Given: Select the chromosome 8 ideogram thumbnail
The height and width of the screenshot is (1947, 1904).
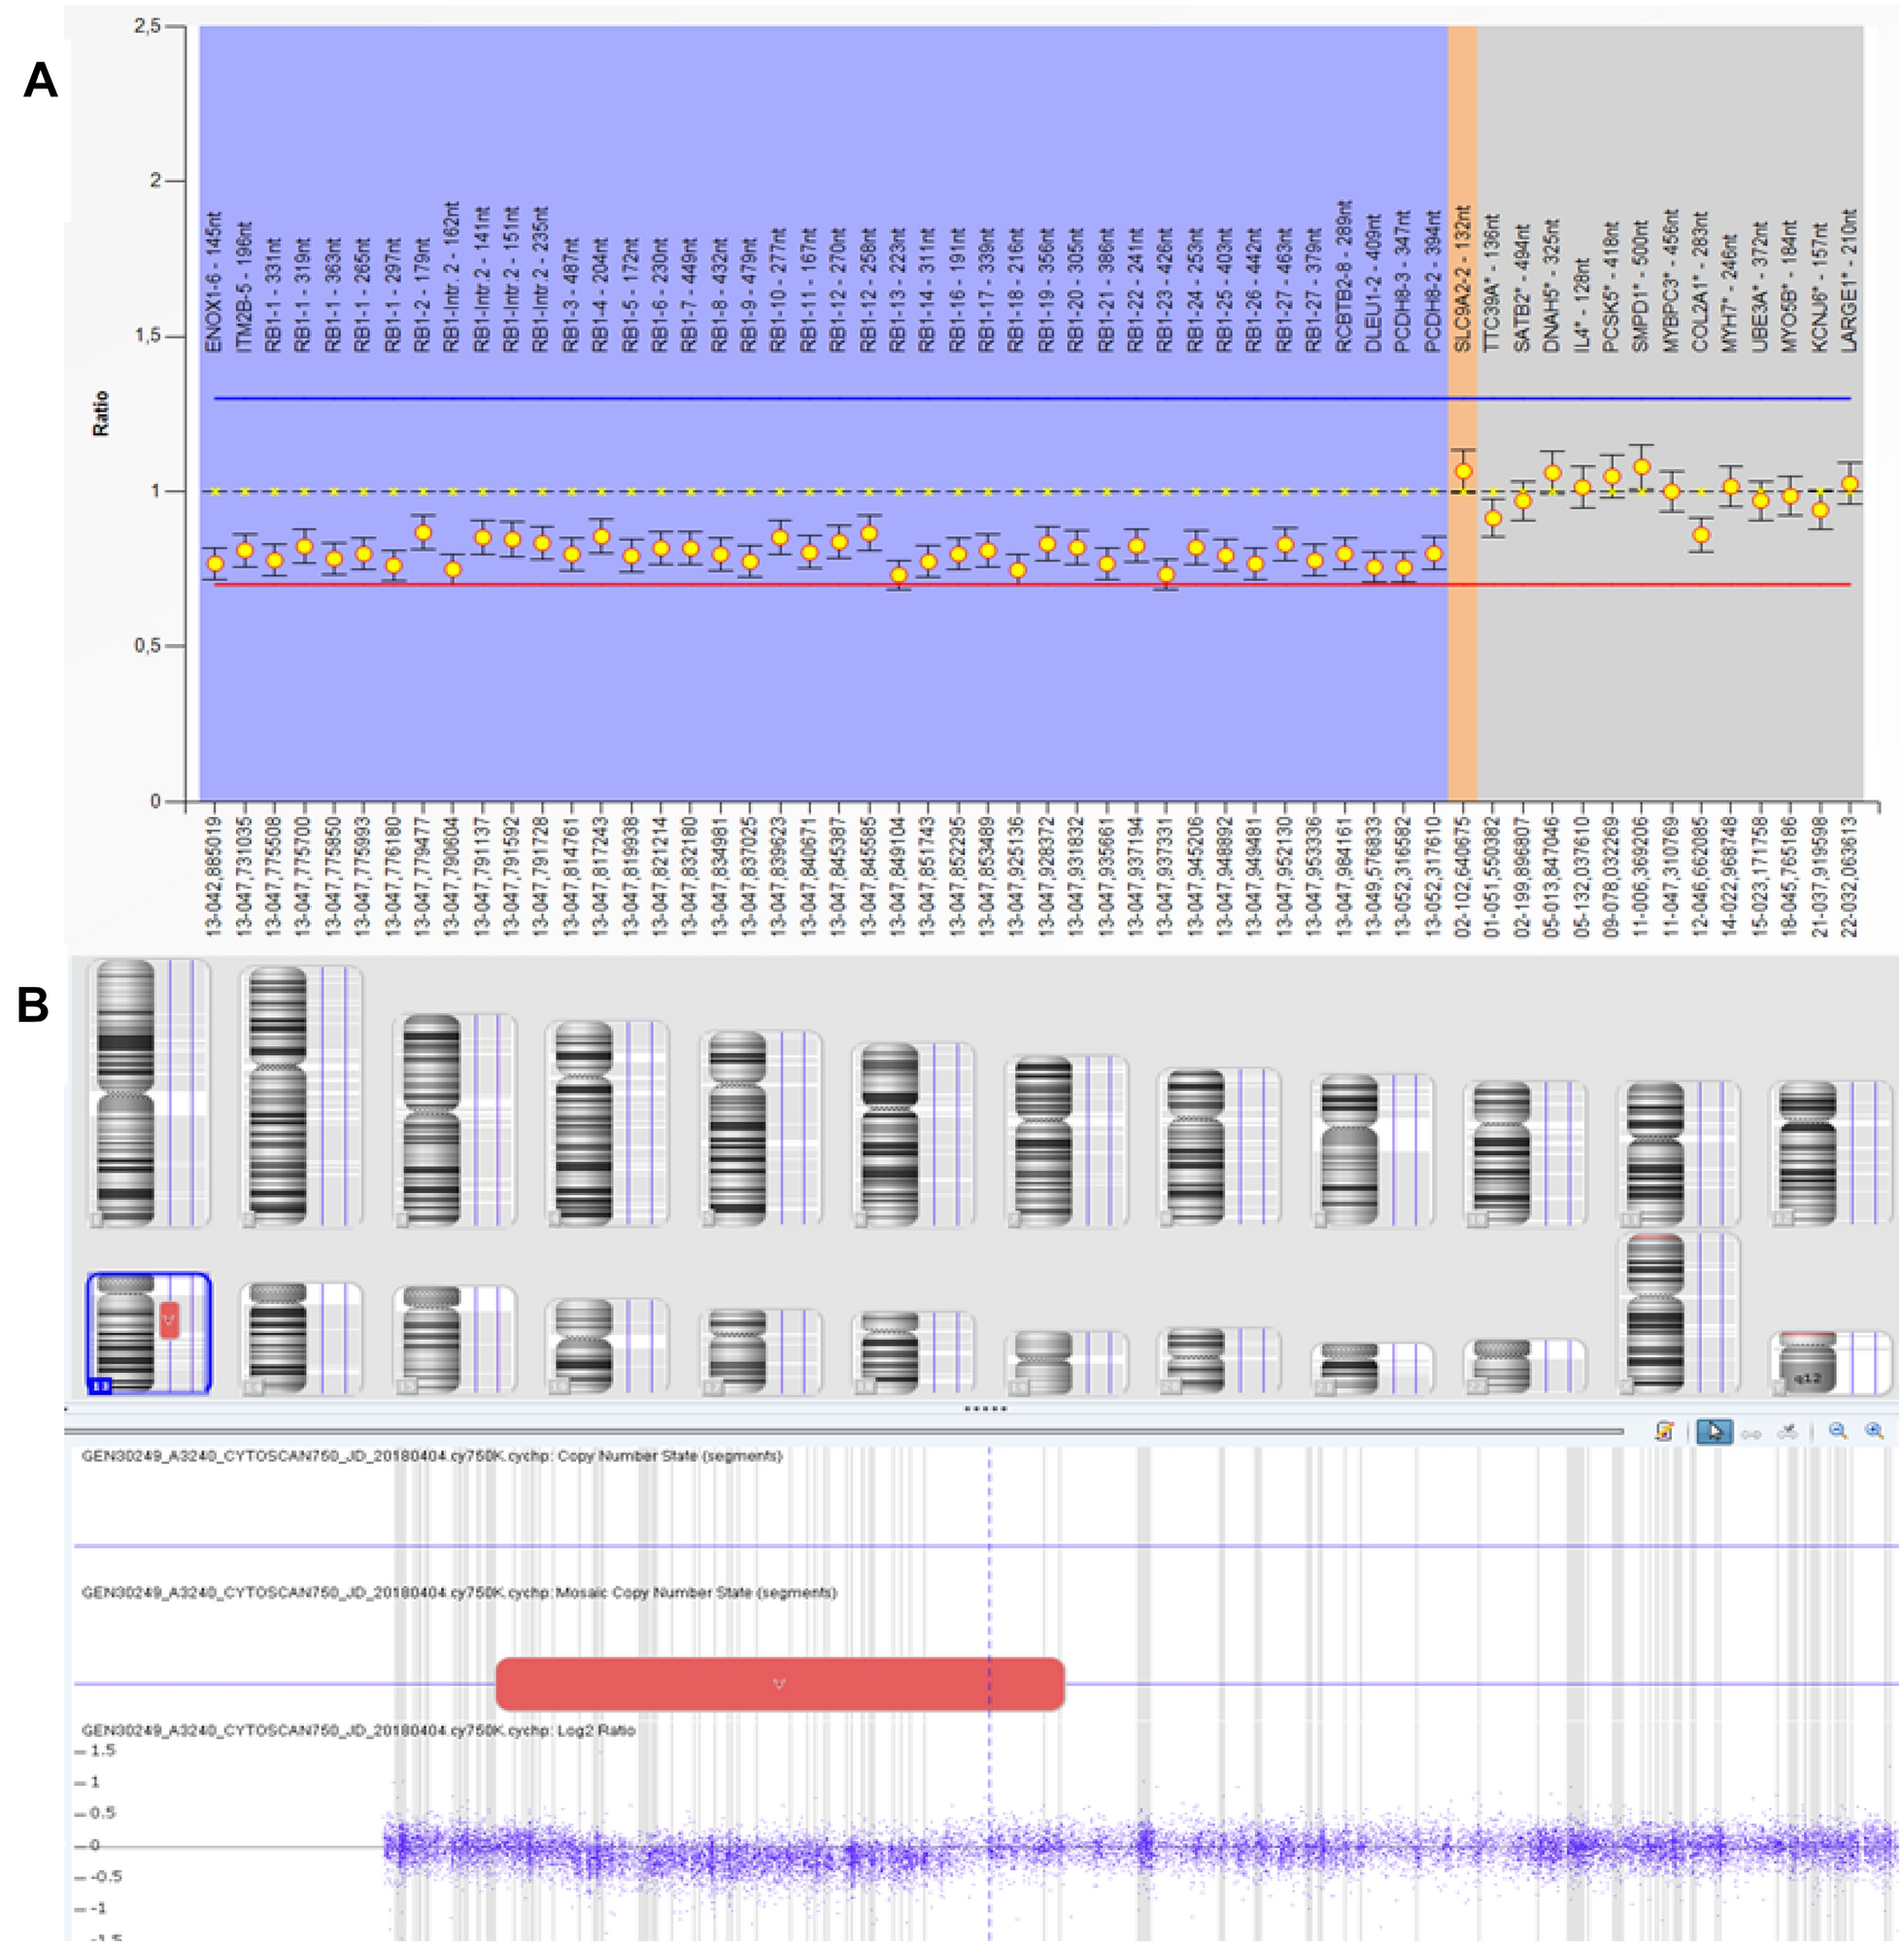Looking at the screenshot, I should click(x=1218, y=1146).
